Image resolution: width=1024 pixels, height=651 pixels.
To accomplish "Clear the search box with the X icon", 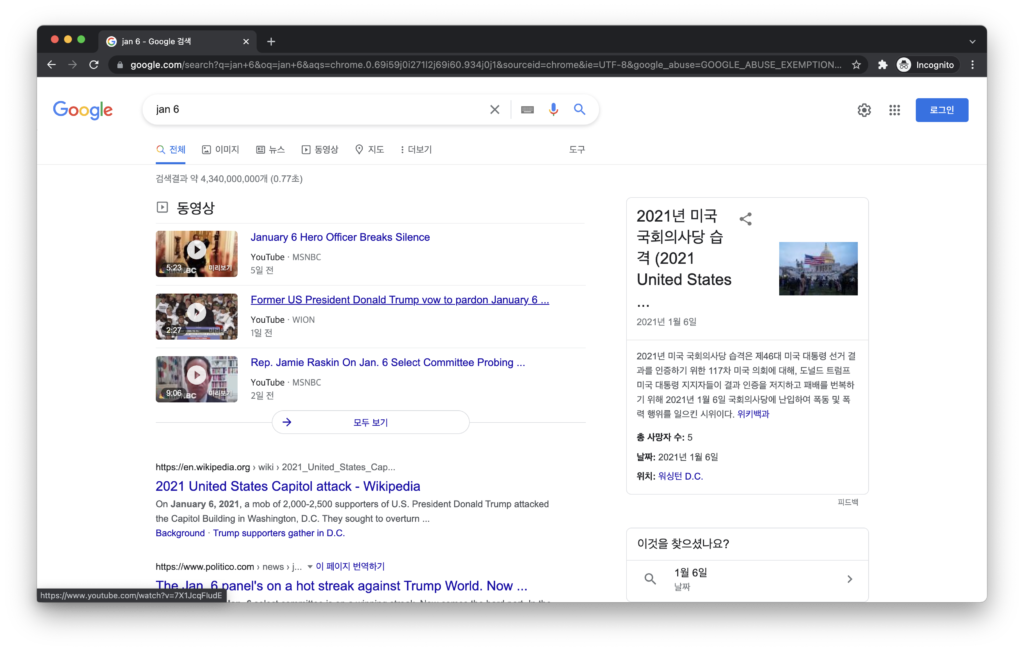I will (494, 110).
